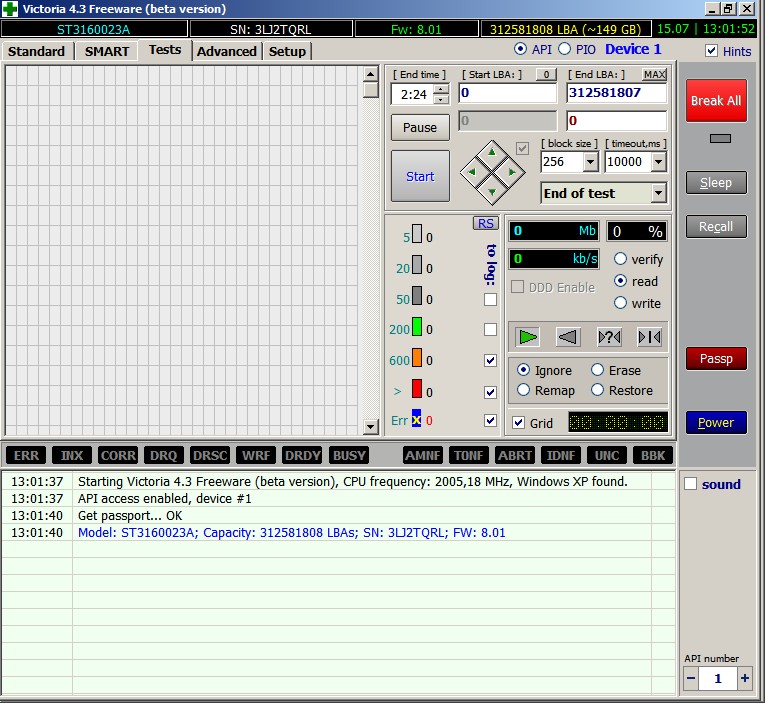765x703 pixels.
Task: Click the left arrow in diamond pad
Action: [471, 172]
